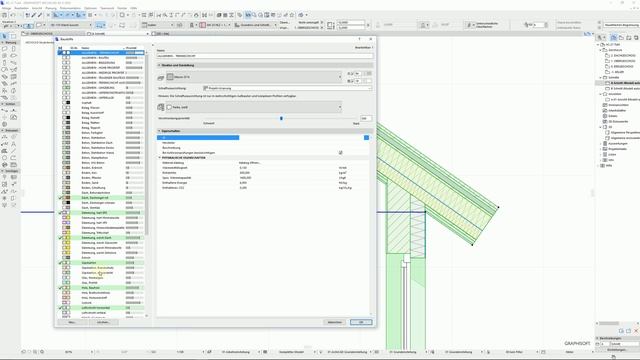
Task: Collapse the Eigenschaften section
Action: tap(159, 131)
